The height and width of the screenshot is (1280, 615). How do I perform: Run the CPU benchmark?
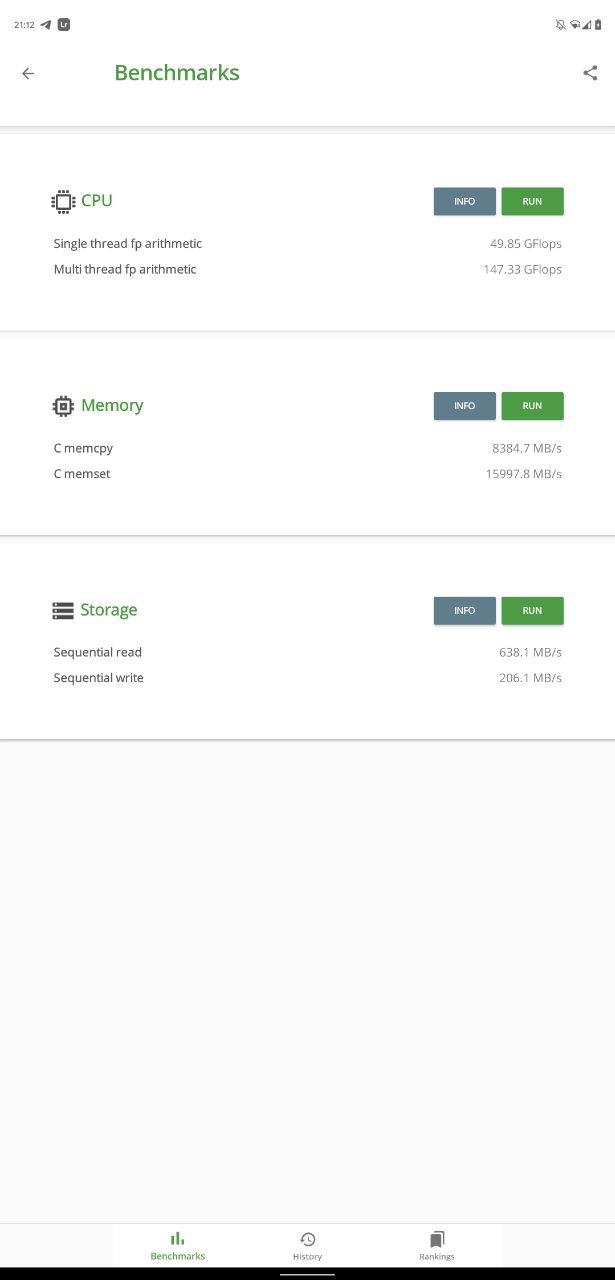click(532, 201)
